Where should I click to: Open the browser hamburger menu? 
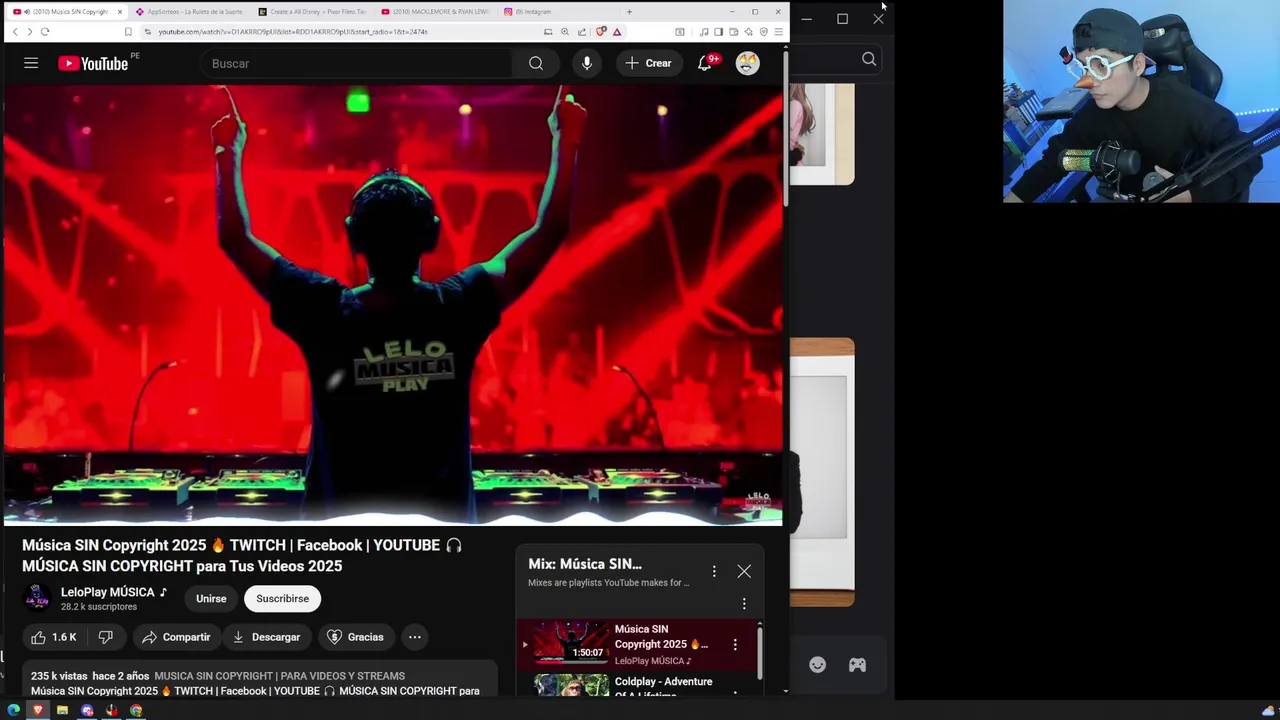pos(778,32)
